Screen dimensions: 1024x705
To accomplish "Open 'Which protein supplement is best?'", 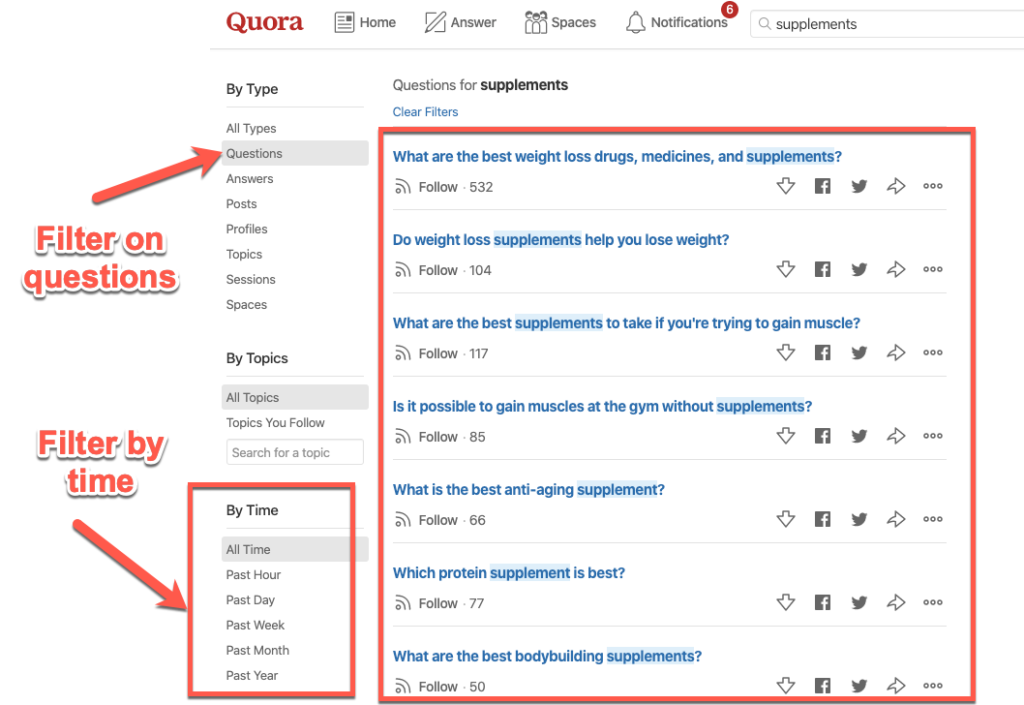I will tap(509, 573).
